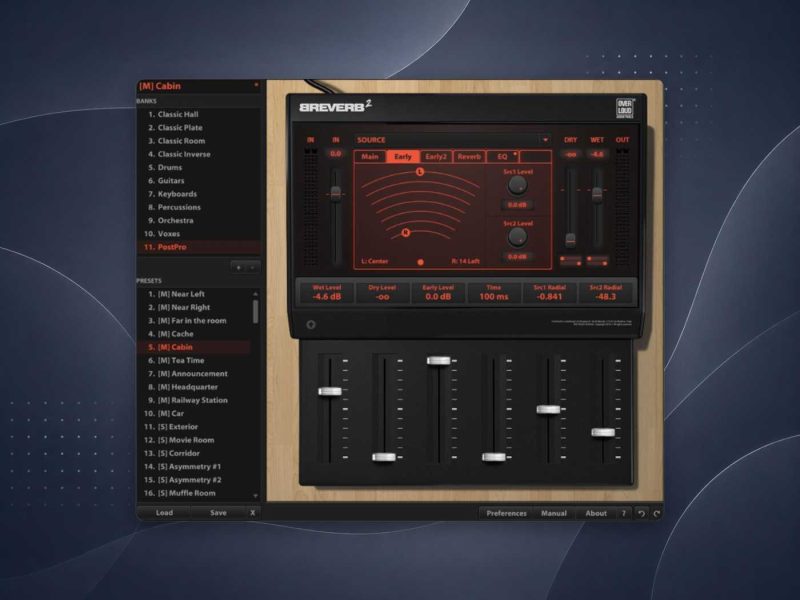
Task: Select preset '6. [M] Tea Time'
Action: click(194, 360)
